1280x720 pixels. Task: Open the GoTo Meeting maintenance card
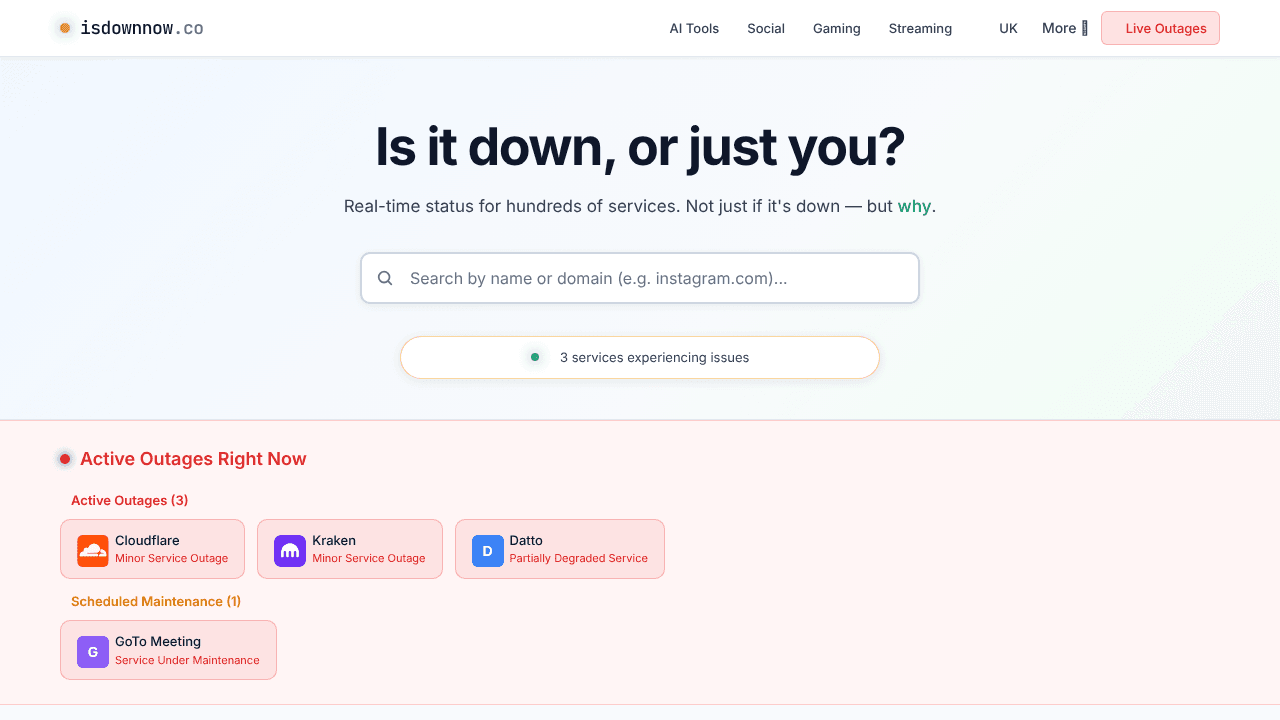click(x=168, y=650)
